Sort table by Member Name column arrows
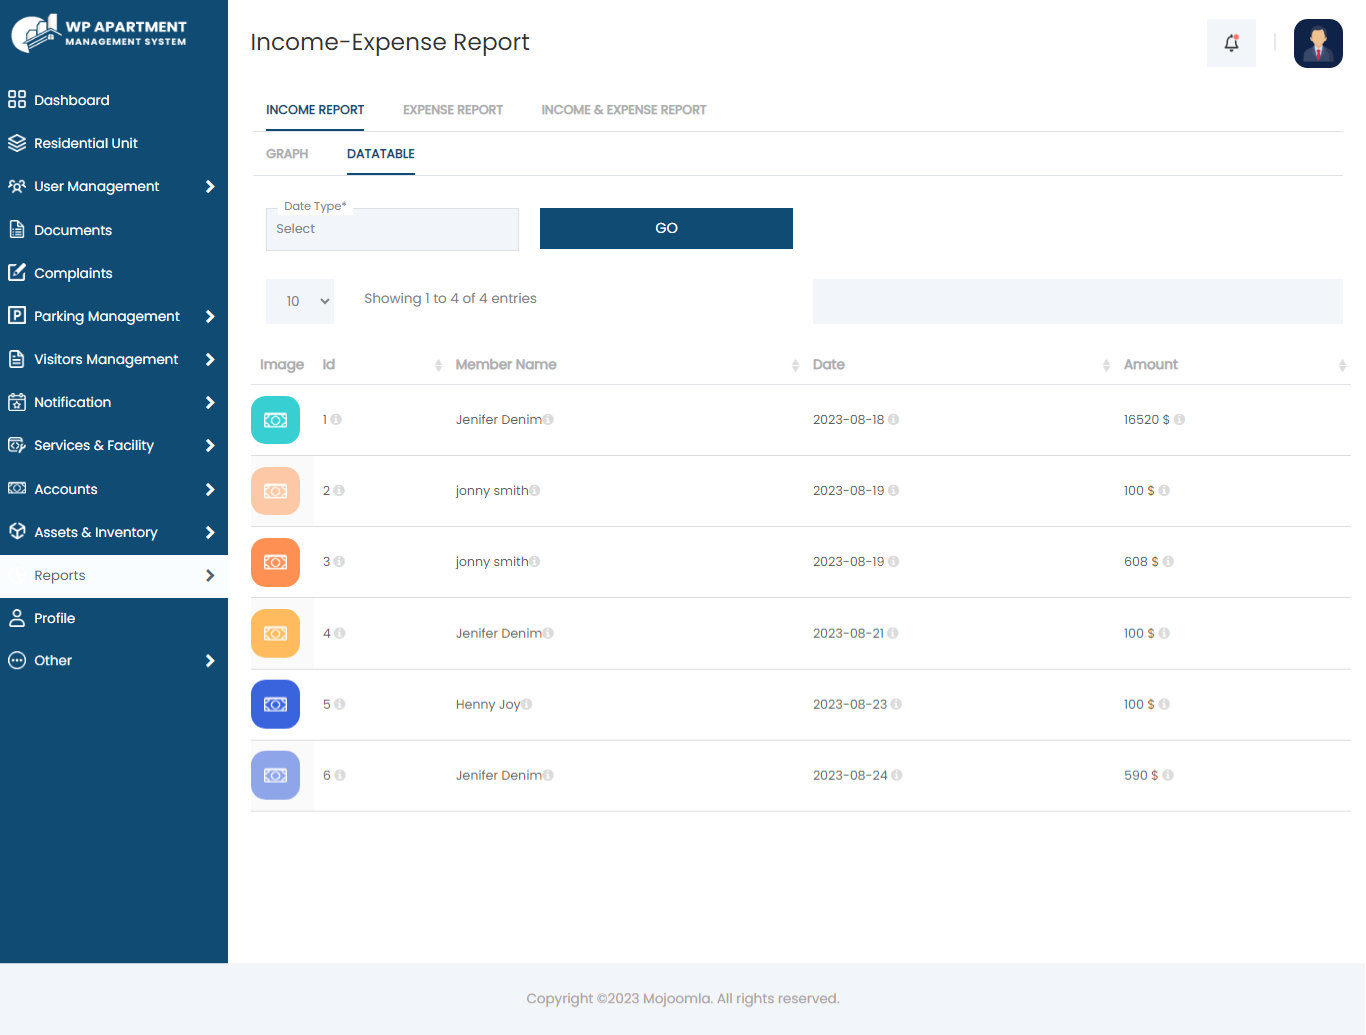The image size is (1366, 1035). coord(795,365)
